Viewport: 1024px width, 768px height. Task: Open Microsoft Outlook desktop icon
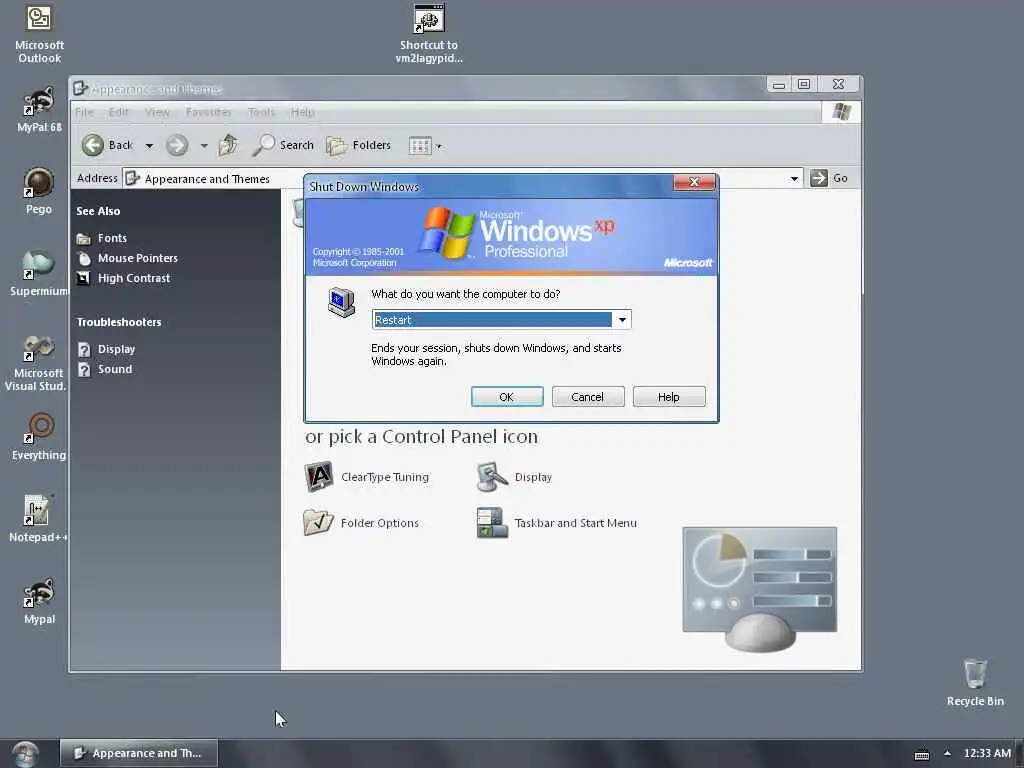tap(39, 34)
